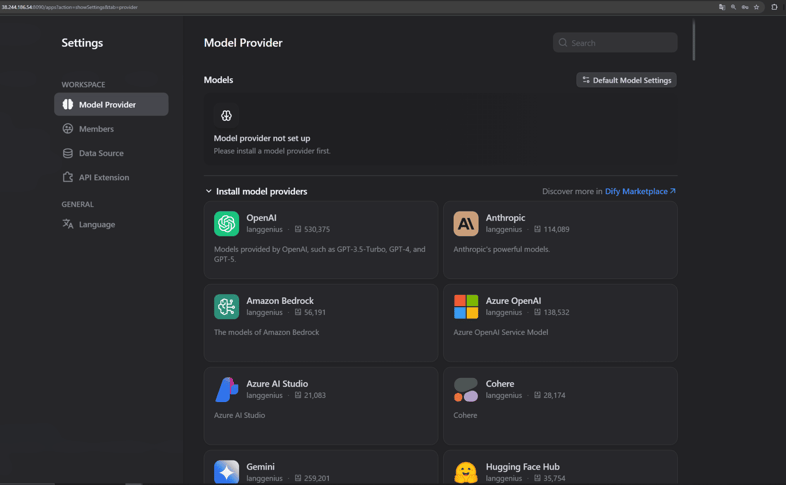Click the Model Provider brain icon in sidebar
This screenshot has height=485, width=786.
click(x=68, y=104)
